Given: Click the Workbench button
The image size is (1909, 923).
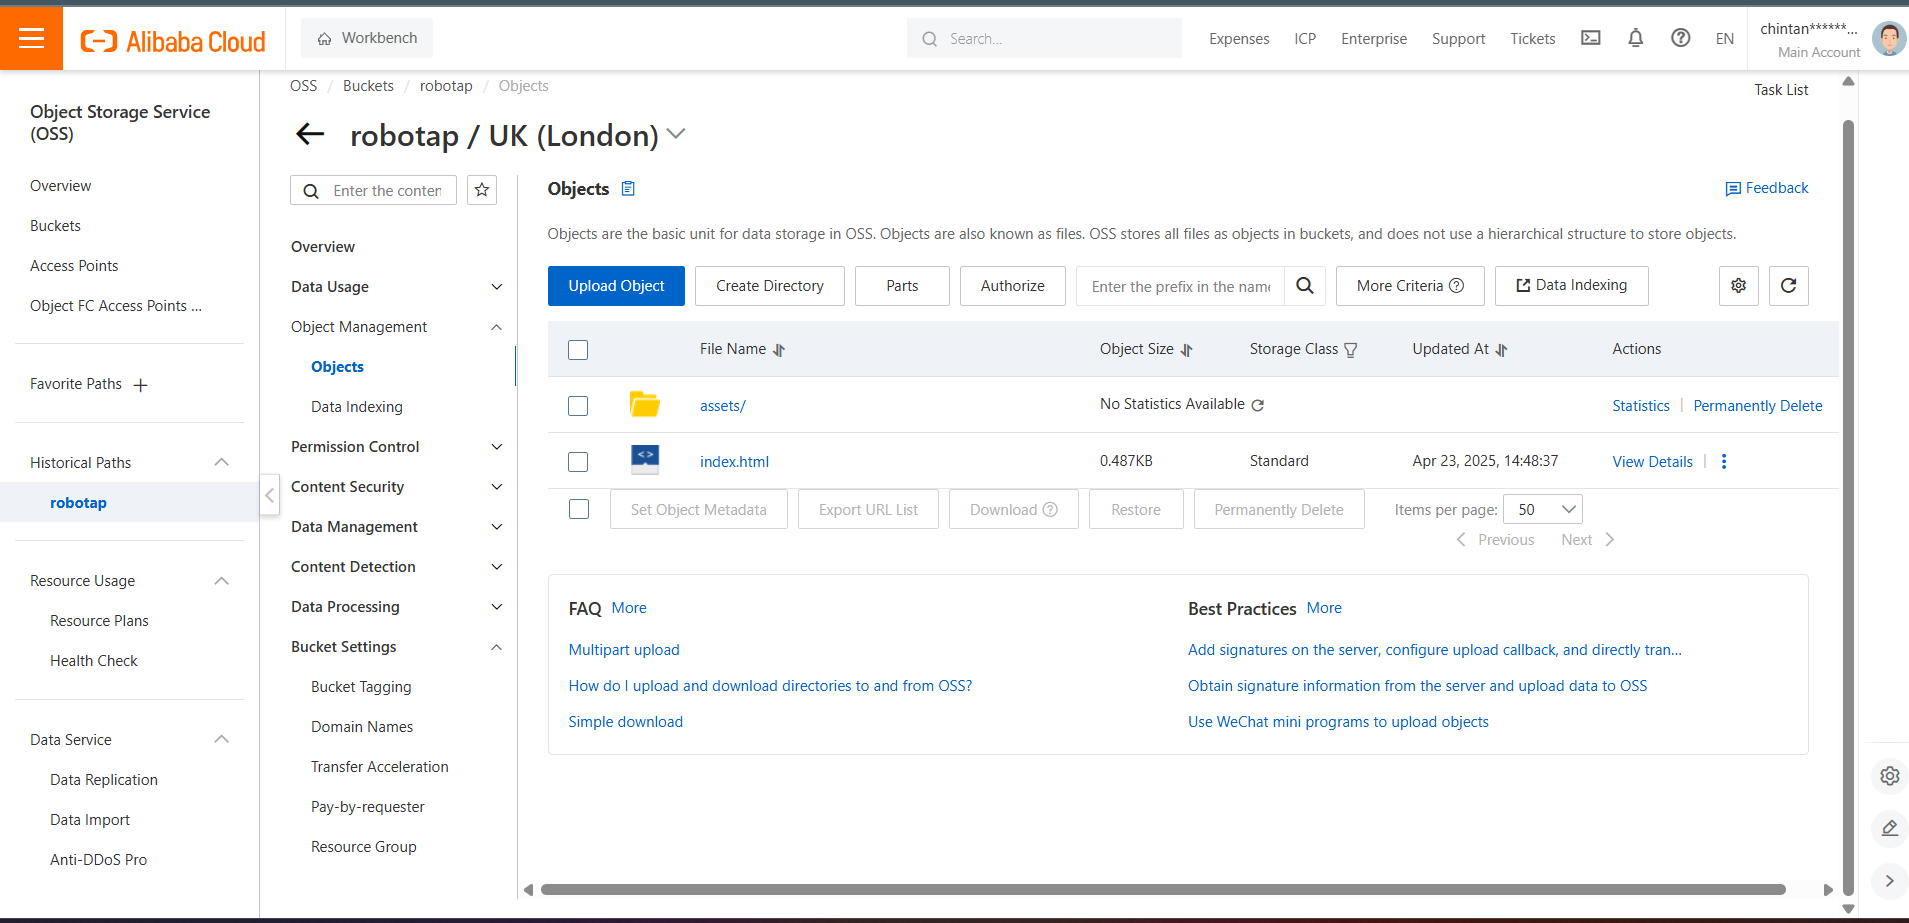Looking at the screenshot, I should (x=367, y=38).
